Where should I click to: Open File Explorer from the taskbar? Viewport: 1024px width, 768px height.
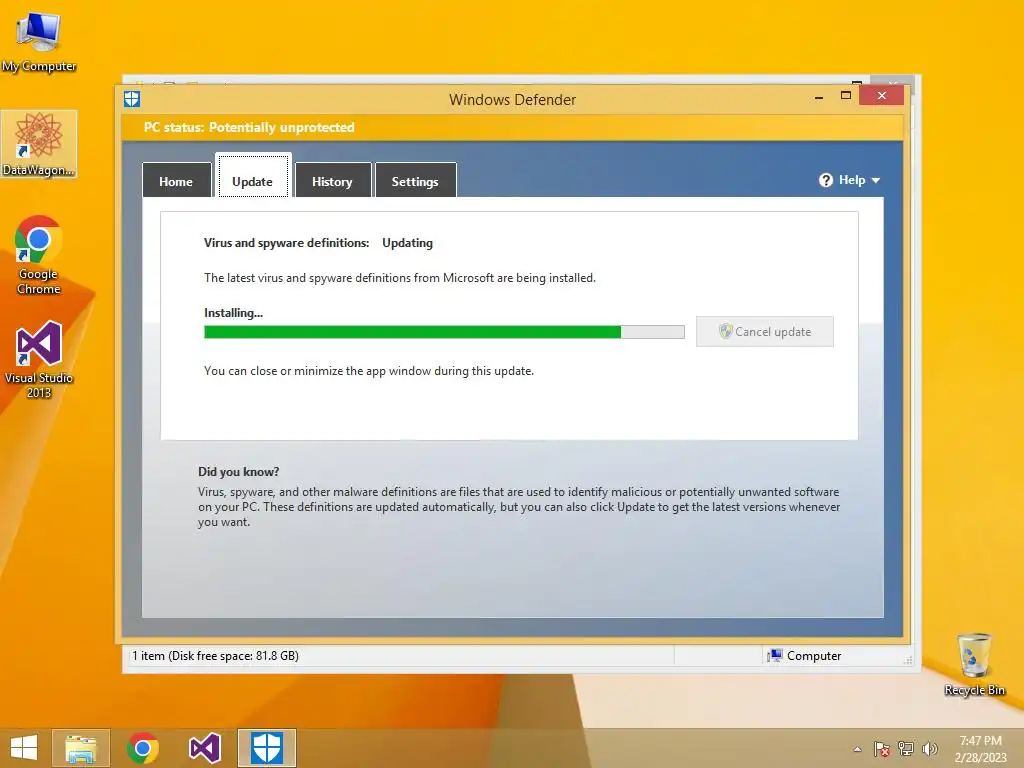[x=81, y=748]
